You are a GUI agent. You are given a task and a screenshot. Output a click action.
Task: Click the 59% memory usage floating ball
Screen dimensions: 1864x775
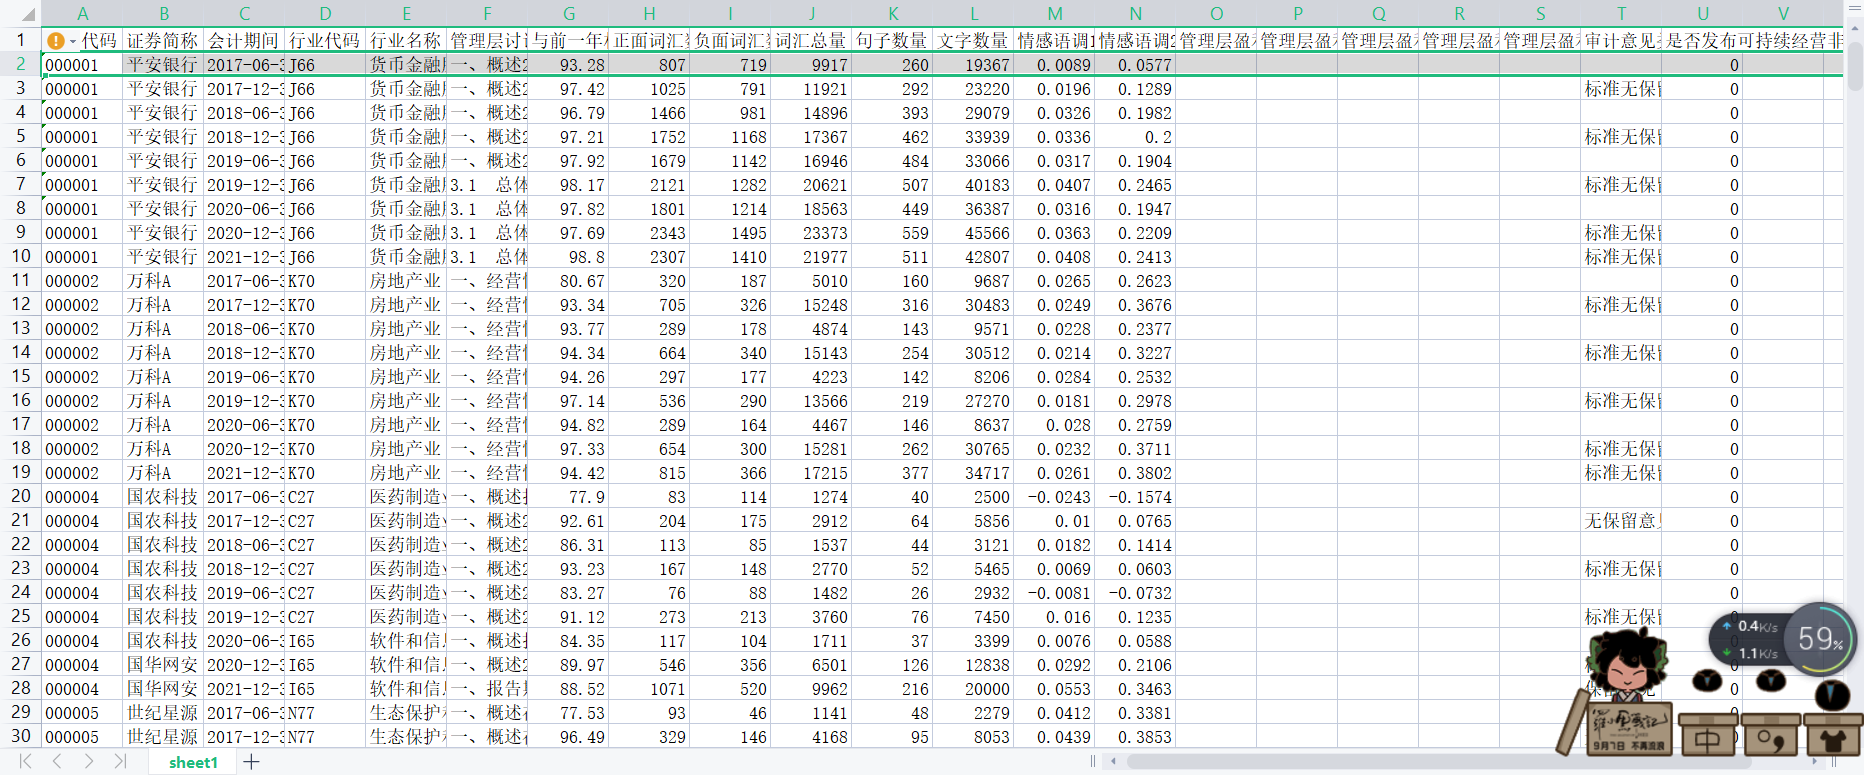pyautogui.click(x=1820, y=638)
